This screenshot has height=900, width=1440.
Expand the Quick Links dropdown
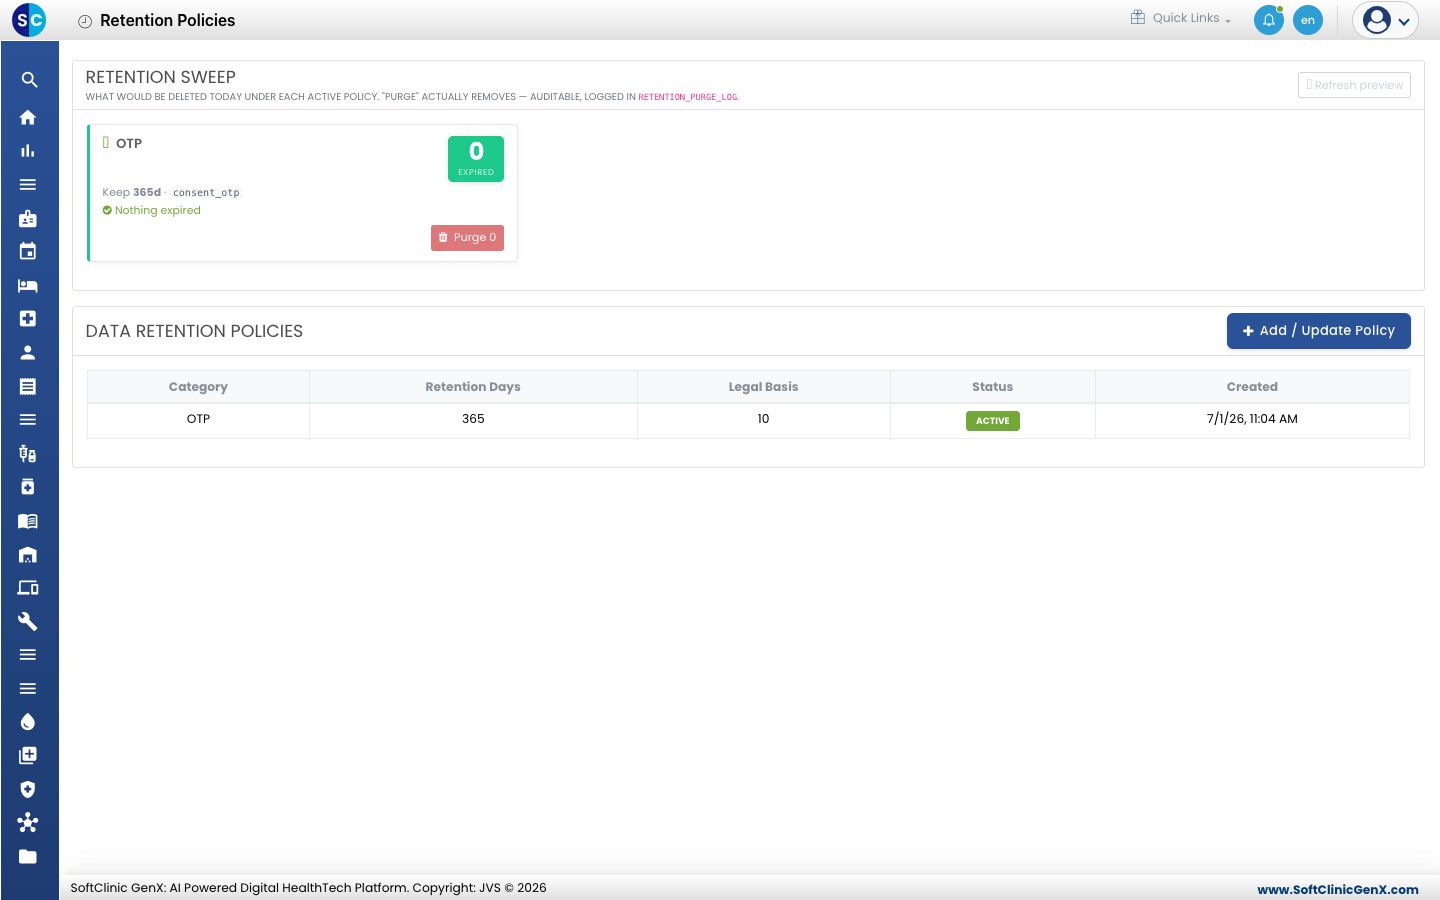1181,18
